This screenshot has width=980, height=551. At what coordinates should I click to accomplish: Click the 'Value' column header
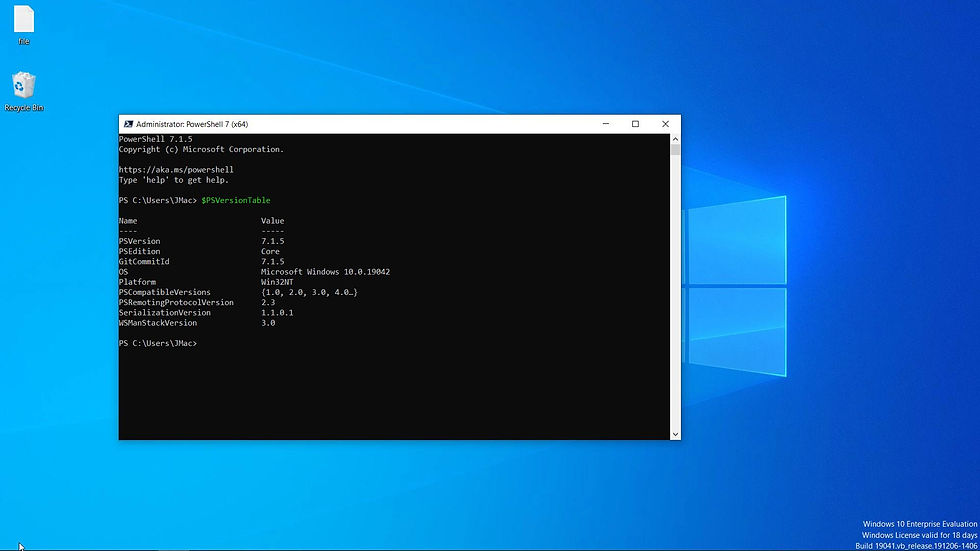coord(272,221)
